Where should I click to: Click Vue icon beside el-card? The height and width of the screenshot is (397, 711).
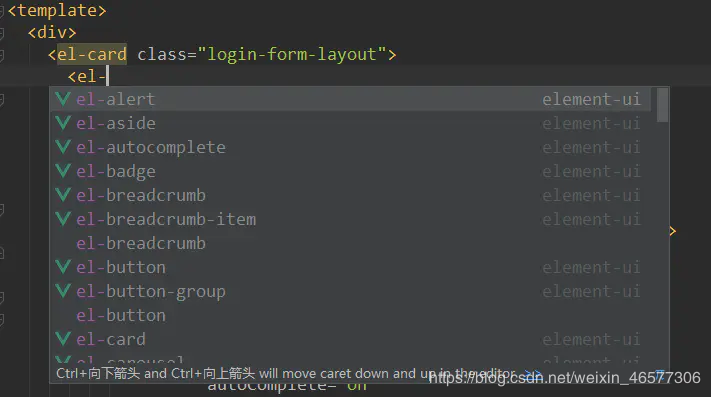click(x=63, y=339)
